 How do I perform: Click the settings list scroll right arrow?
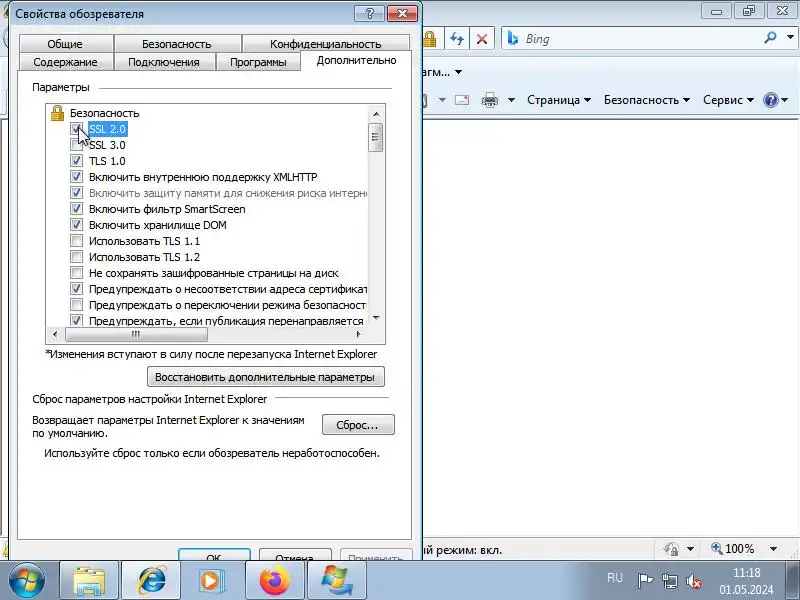coord(359,334)
